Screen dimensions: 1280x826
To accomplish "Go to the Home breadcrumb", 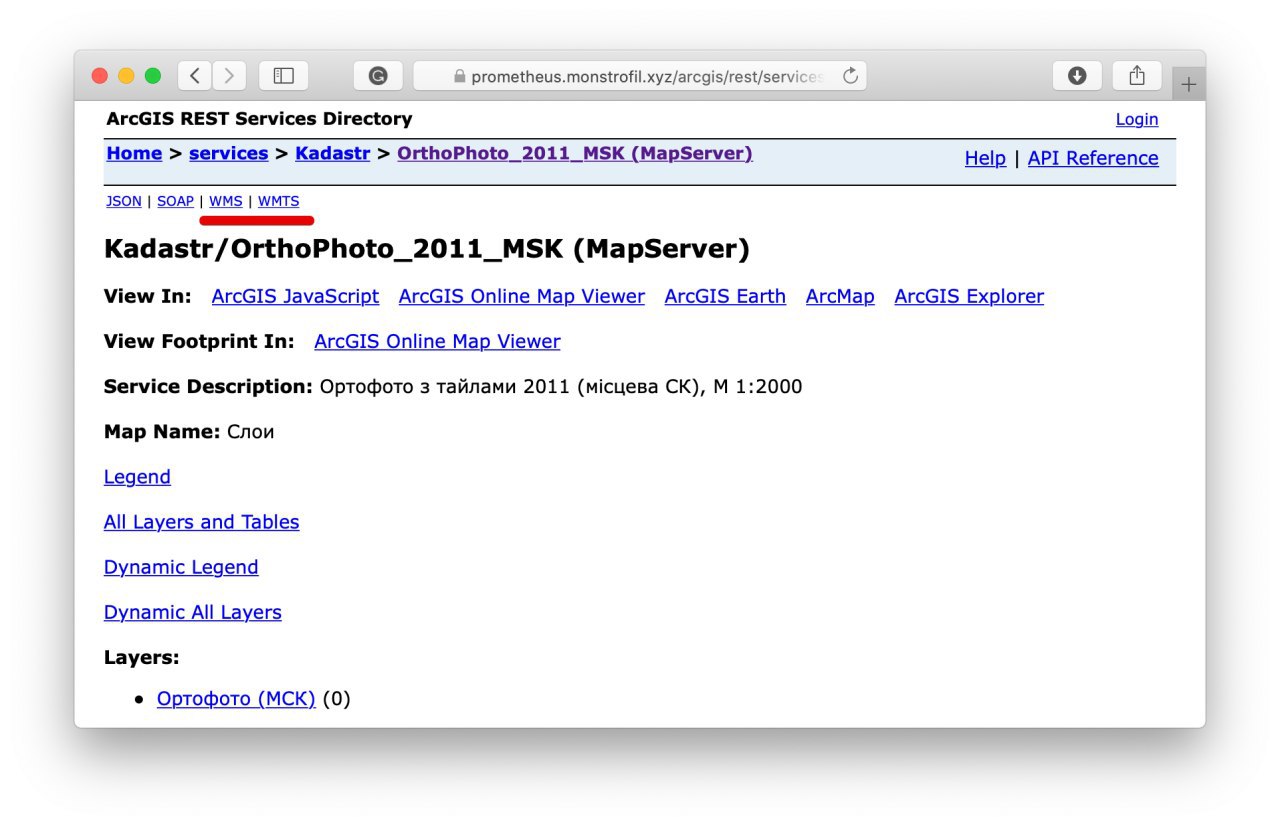I will [134, 153].
